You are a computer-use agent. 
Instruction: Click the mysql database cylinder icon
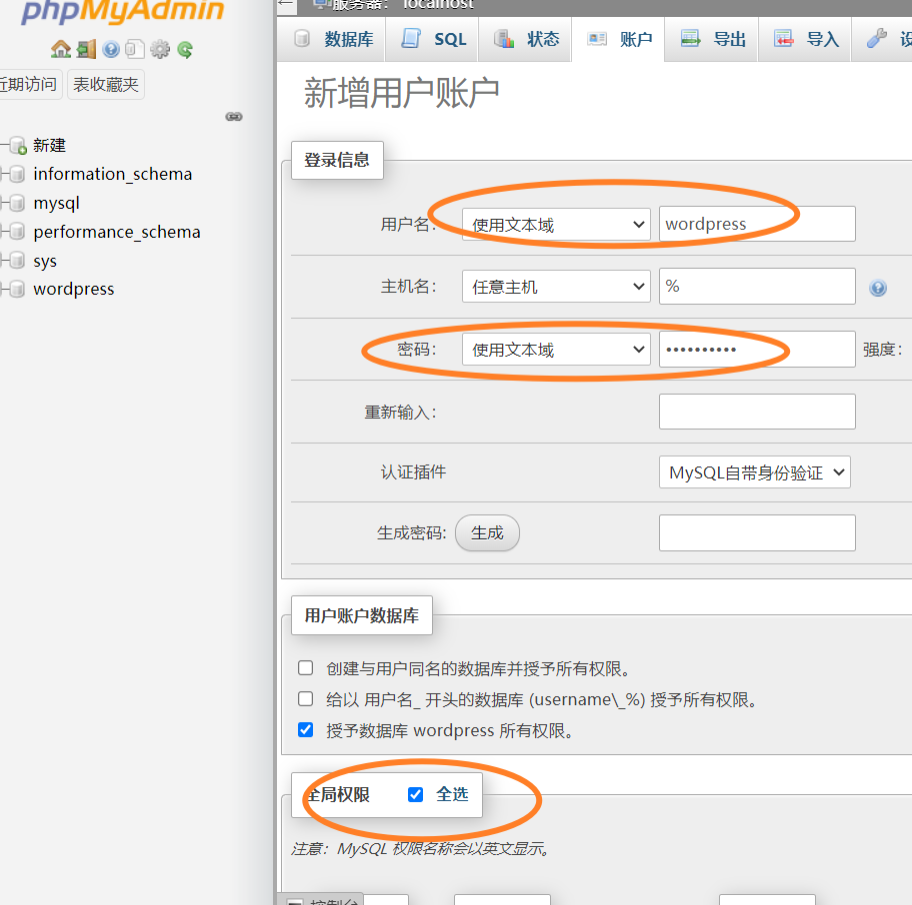point(18,202)
